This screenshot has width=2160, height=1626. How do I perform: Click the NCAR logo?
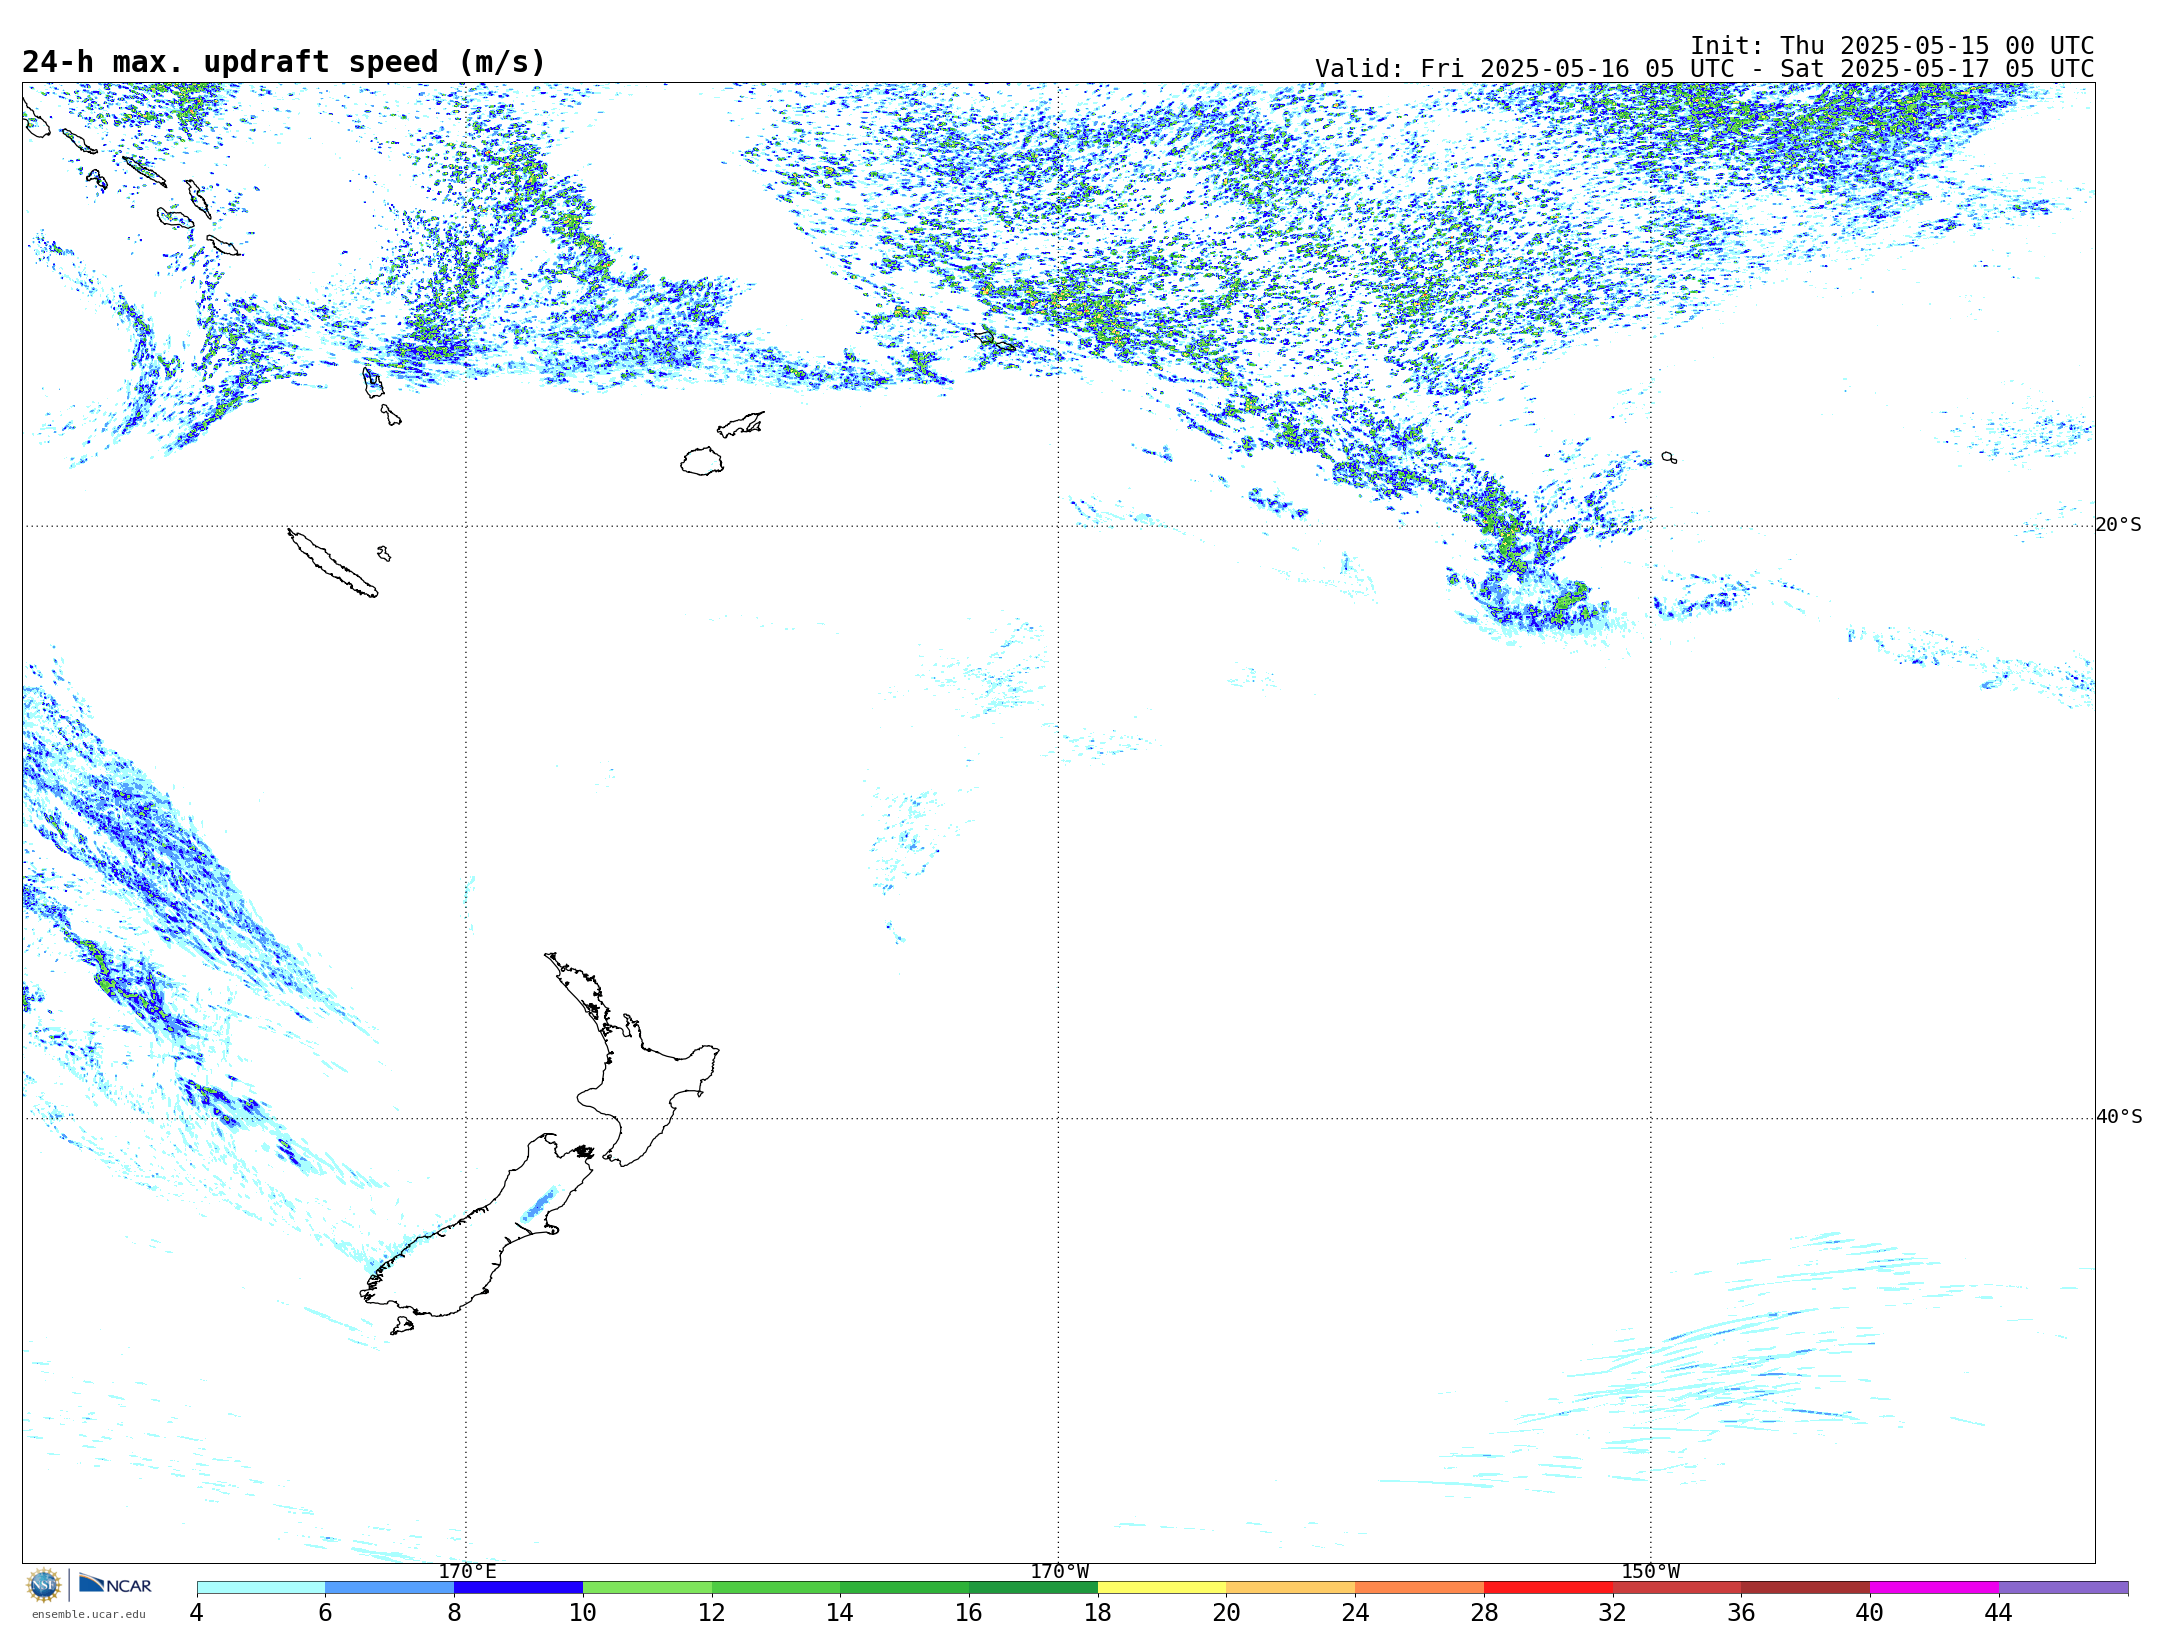click(115, 1585)
